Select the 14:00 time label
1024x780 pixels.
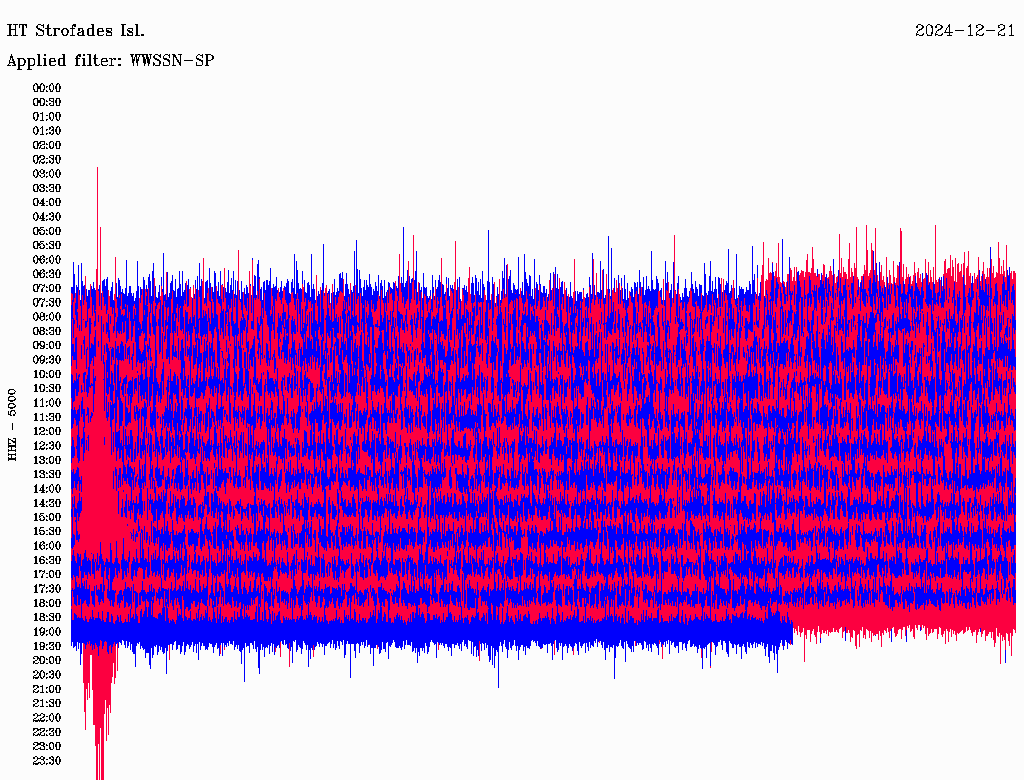47,489
